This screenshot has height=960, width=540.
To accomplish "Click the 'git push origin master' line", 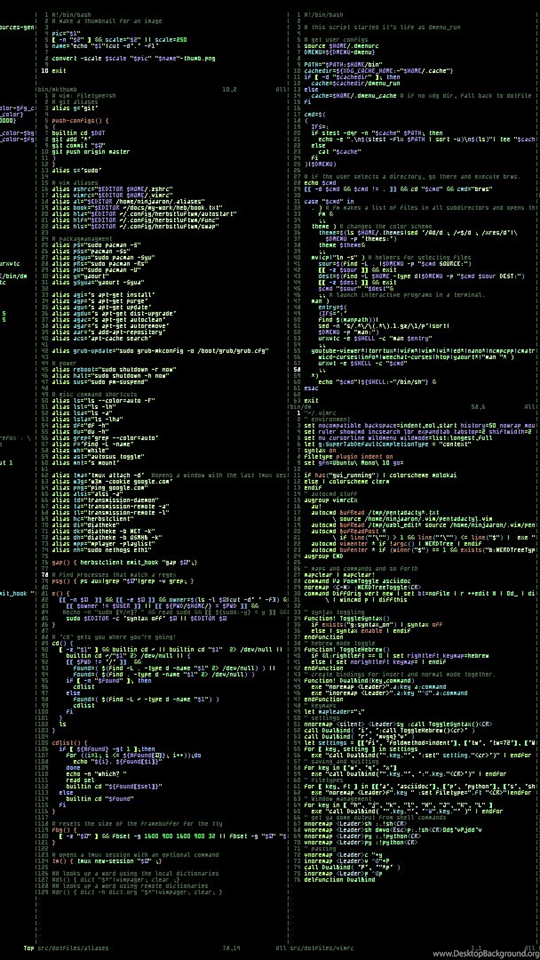I will click(91, 152).
